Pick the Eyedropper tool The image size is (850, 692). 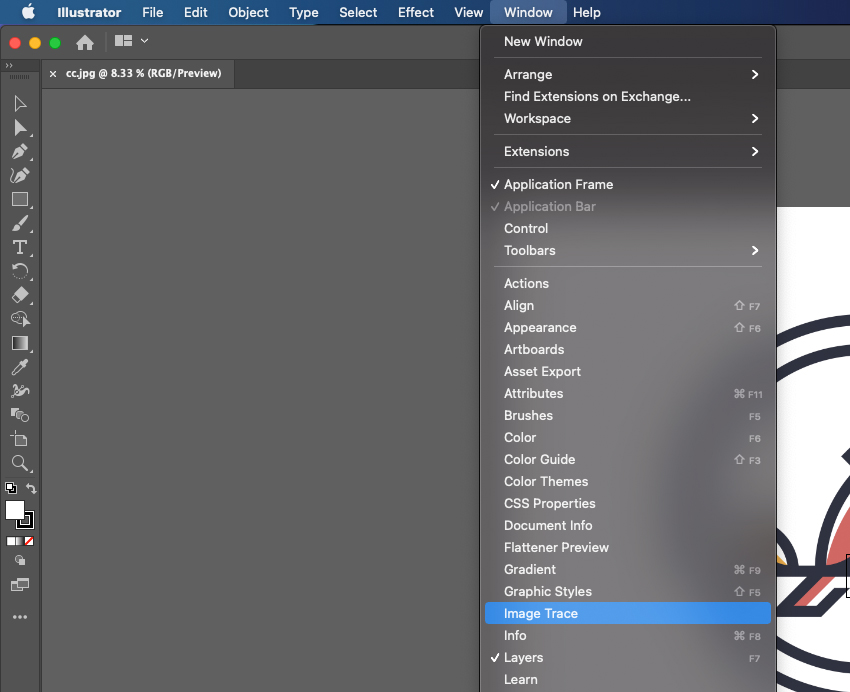(x=20, y=367)
